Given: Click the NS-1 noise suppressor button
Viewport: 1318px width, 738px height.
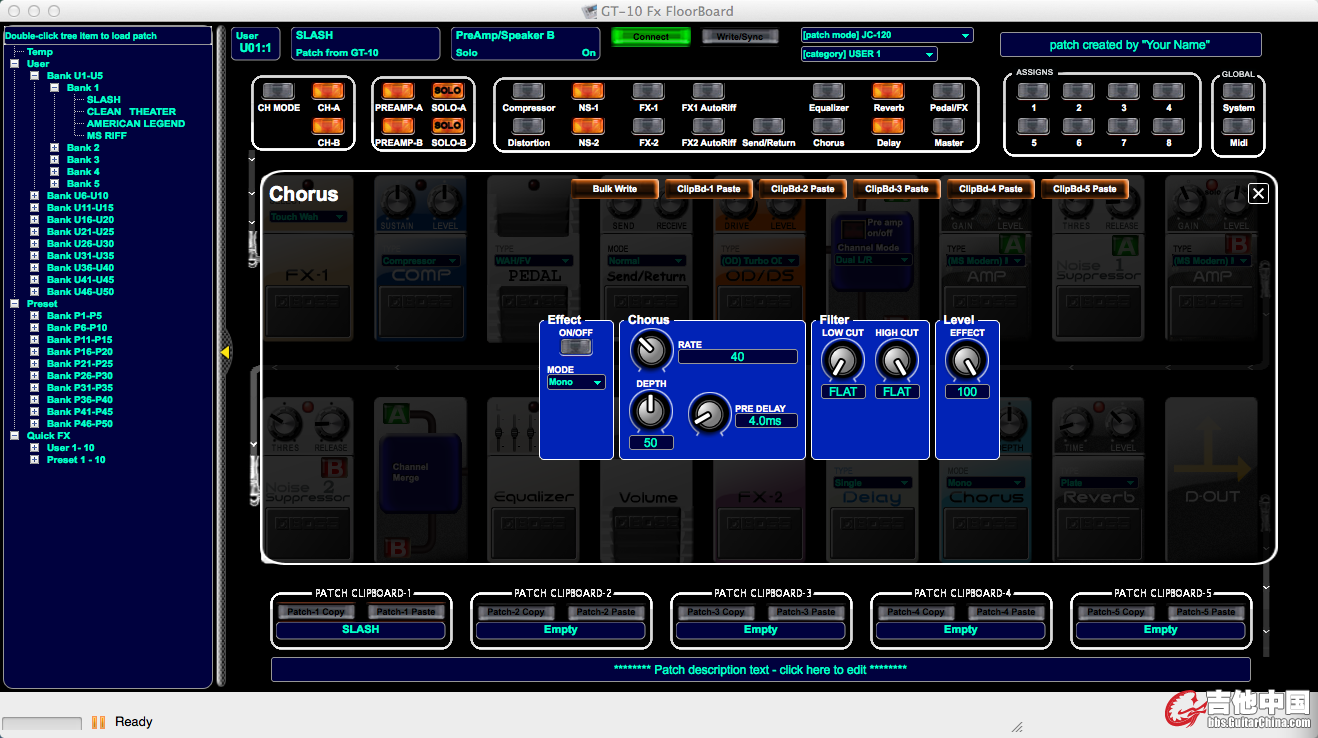Looking at the screenshot, I should pos(588,92).
